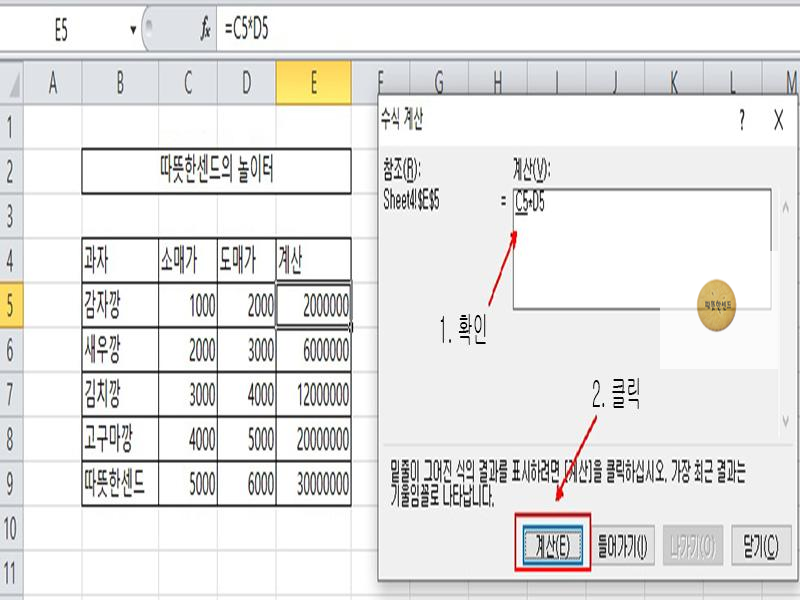Select row 4 header
800x600 pixels.
pyautogui.click(x=11, y=260)
